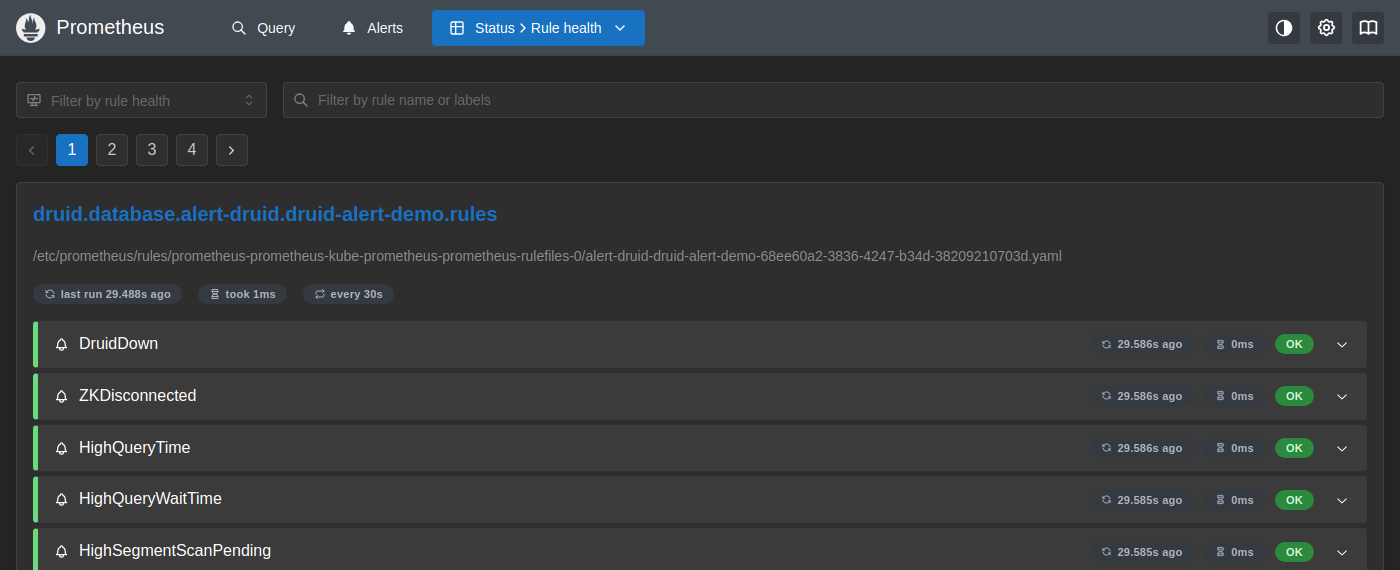Screen dimensions: 1400x570
Task: Click the 0ms duration badge on ZKDisconnected row
Action: pos(1234,396)
